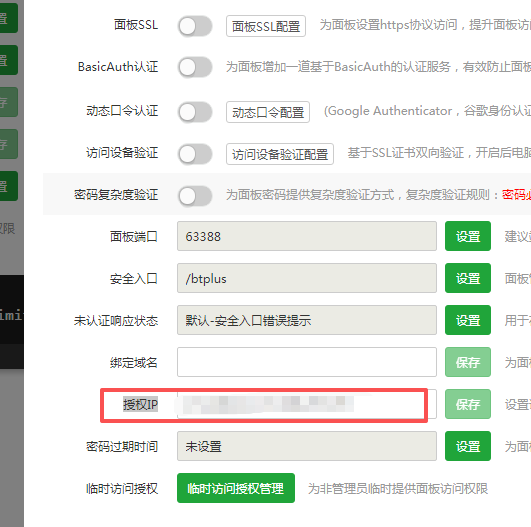The image size is (531, 527).
Task: Enable the 动态口令认证 switch
Action: tap(195, 112)
